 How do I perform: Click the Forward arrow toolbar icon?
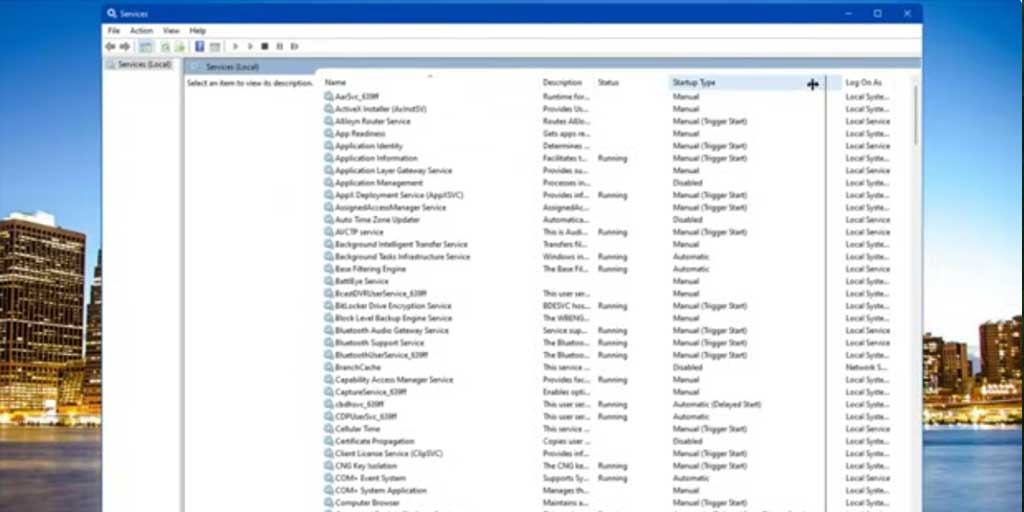pos(125,46)
